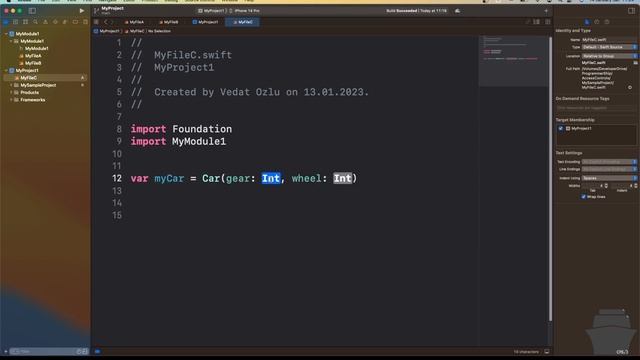
Task: Switch to the MyFileB editor tab
Action: click(169, 22)
